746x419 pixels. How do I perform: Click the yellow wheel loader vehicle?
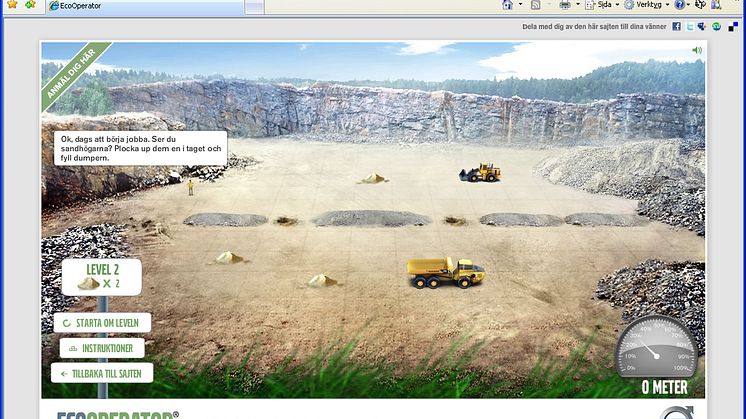(480, 173)
